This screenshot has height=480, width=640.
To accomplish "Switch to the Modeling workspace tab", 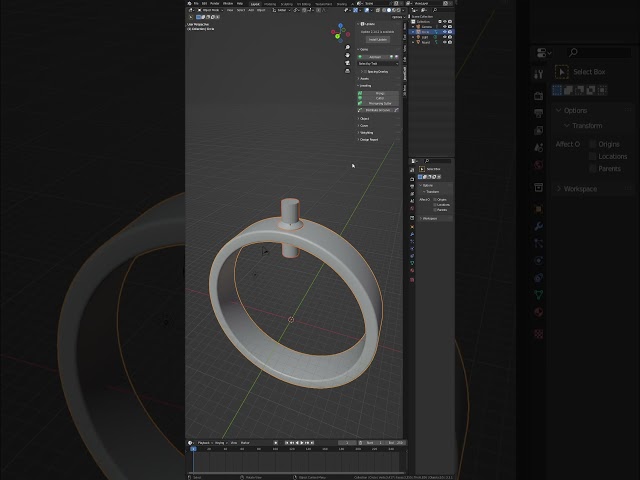I will 270,4.
